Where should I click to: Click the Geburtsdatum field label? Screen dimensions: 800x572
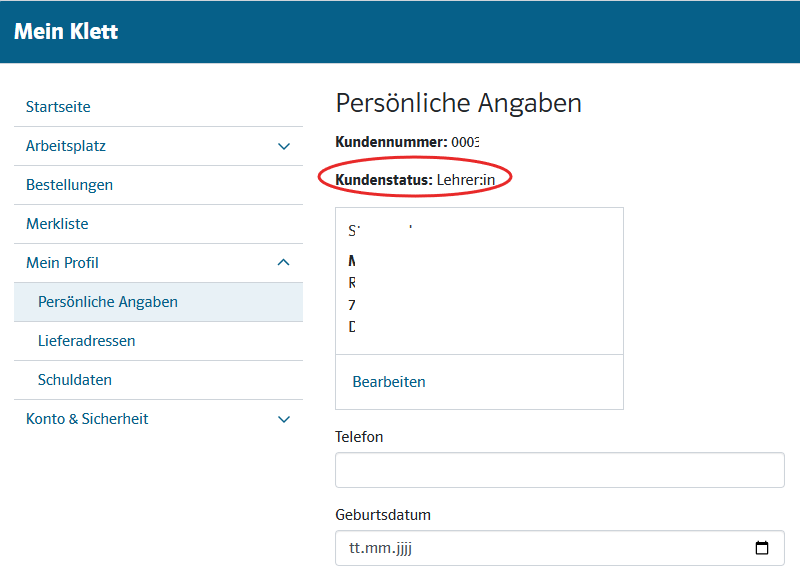click(x=383, y=515)
